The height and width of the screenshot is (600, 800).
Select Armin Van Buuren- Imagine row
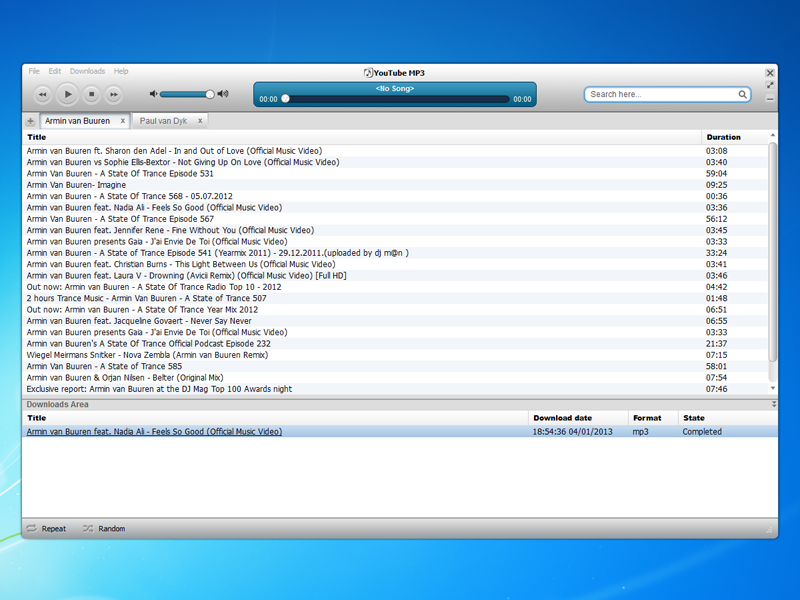[395, 185]
